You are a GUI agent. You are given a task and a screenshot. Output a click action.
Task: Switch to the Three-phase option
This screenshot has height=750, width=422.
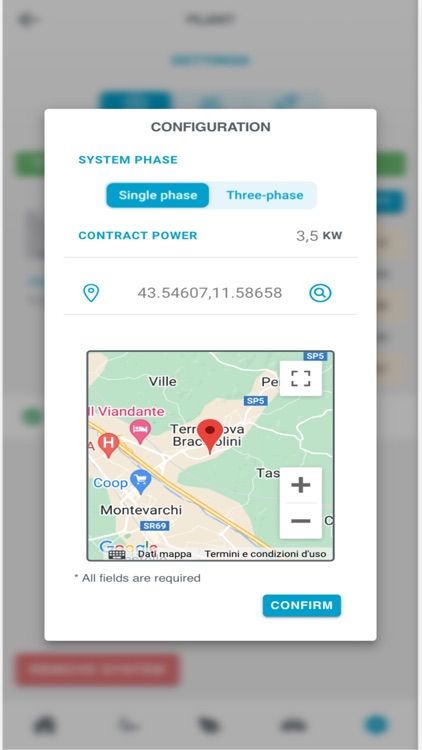265,195
